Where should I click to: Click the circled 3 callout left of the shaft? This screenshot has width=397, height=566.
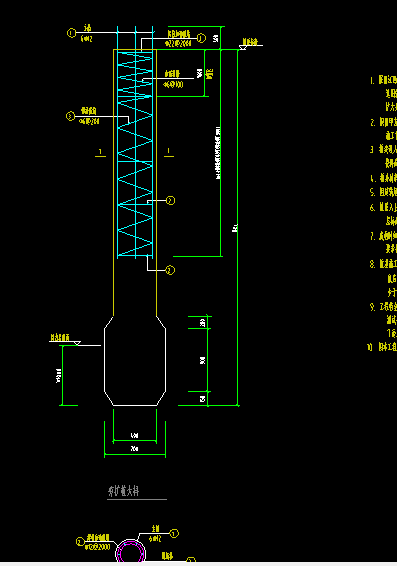click(70, 116)
